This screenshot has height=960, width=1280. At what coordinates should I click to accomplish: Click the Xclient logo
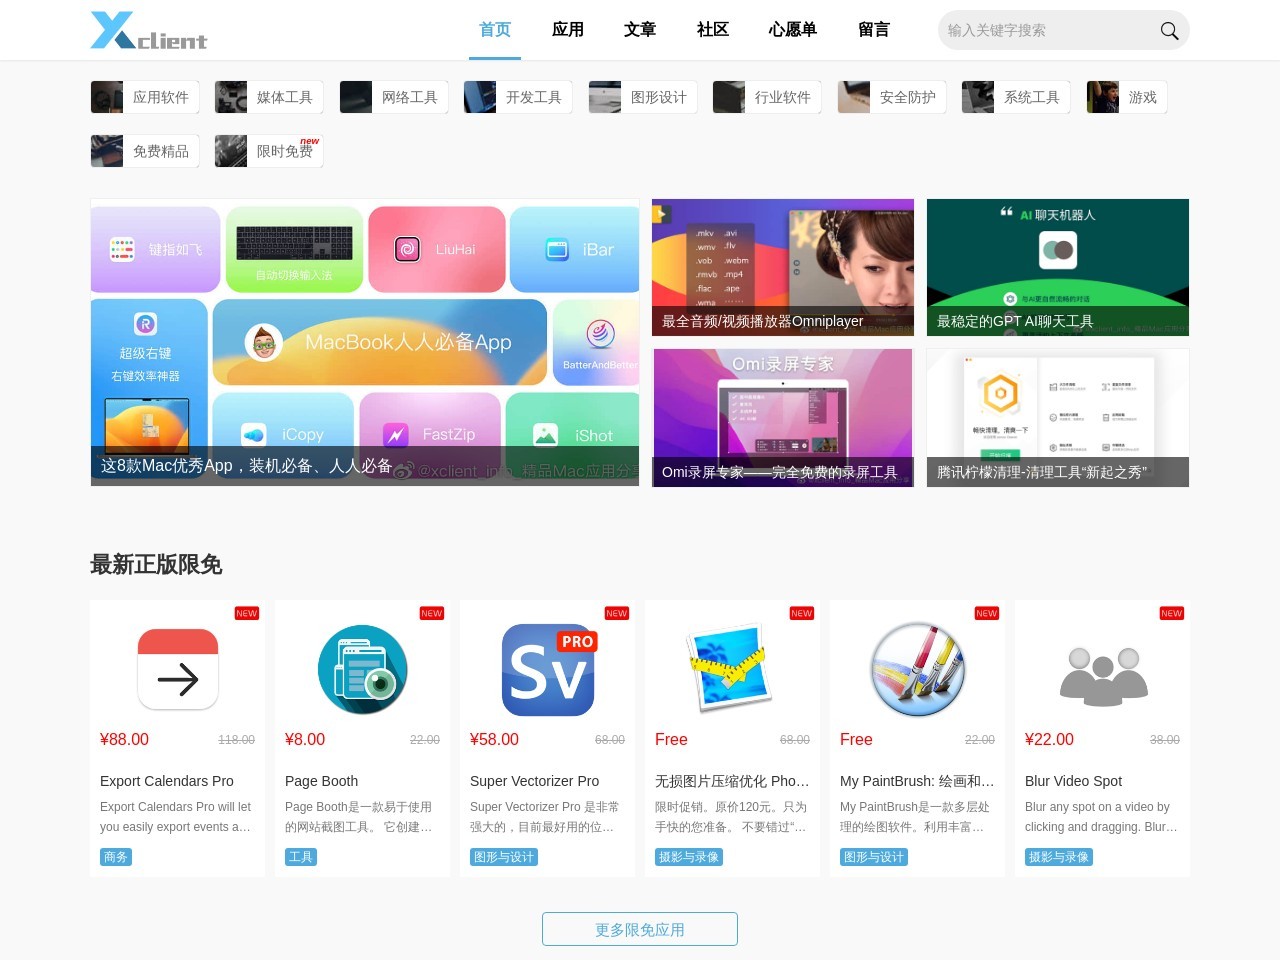pos(148,31)
